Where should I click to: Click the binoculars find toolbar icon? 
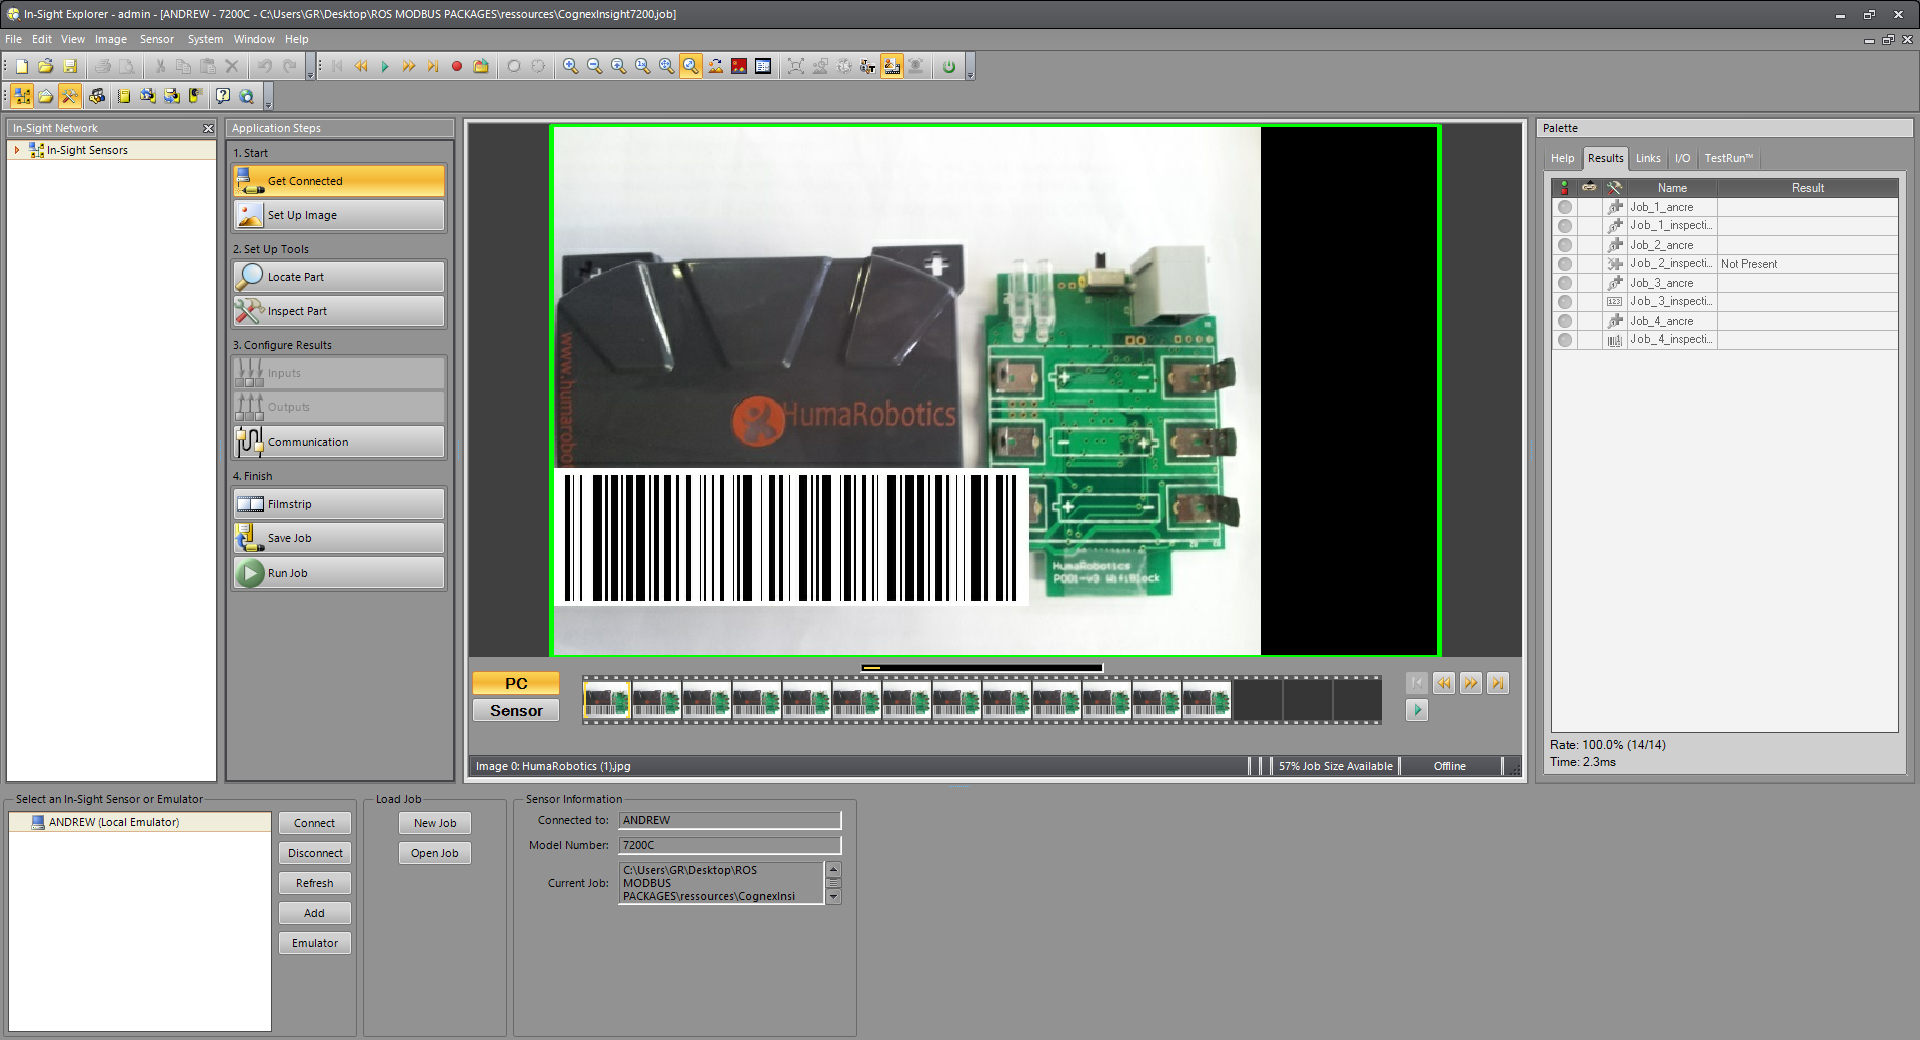97,96
